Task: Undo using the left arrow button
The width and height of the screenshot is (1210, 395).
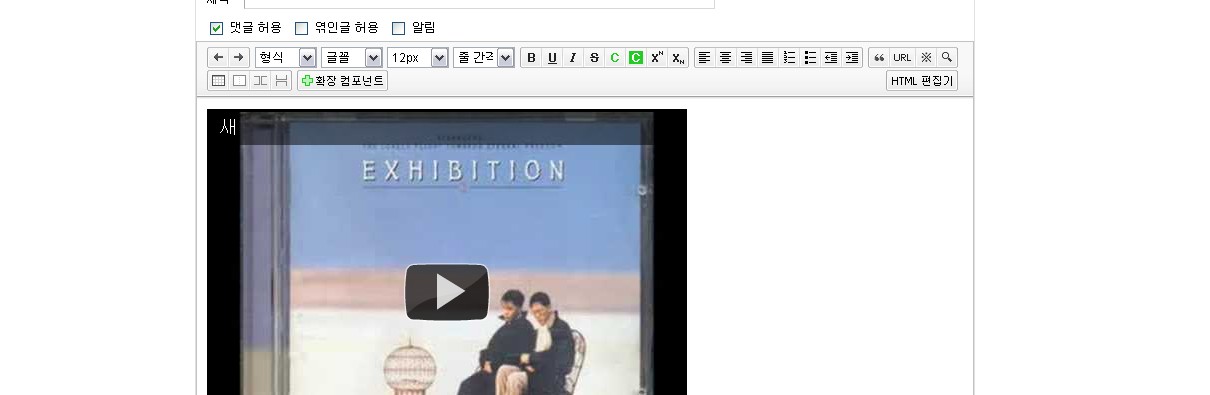Action: 218,57
